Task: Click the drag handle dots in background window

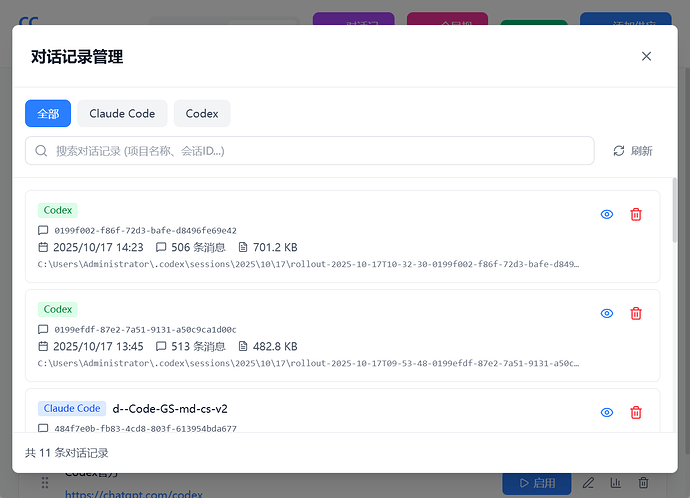Action: (x=45, y=483)
